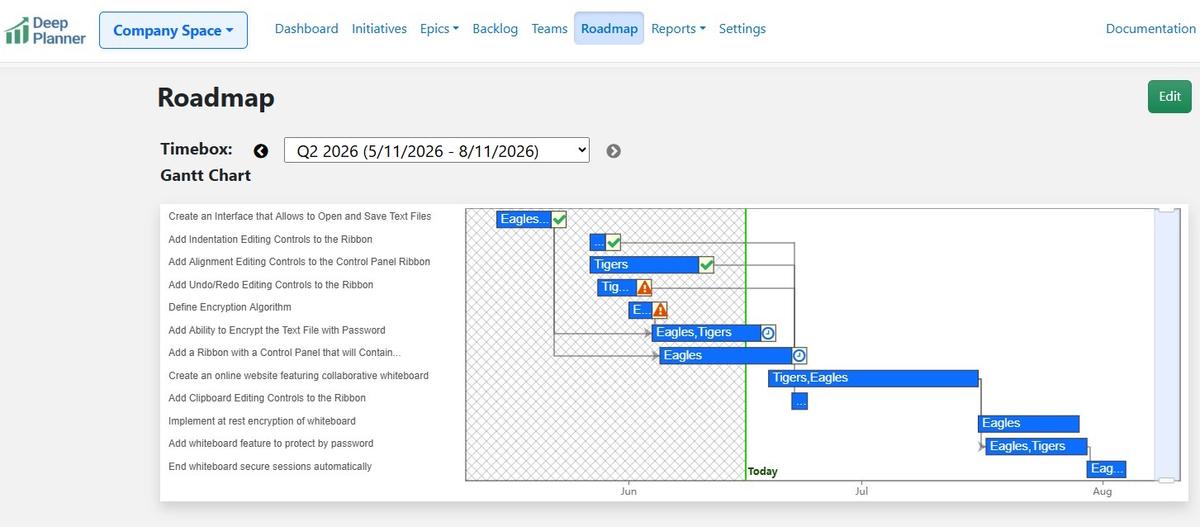Click clock icon on Eagles ribbon bar
The height and width of the screenshot is (527, 1200).
click(x=799, y=355)
